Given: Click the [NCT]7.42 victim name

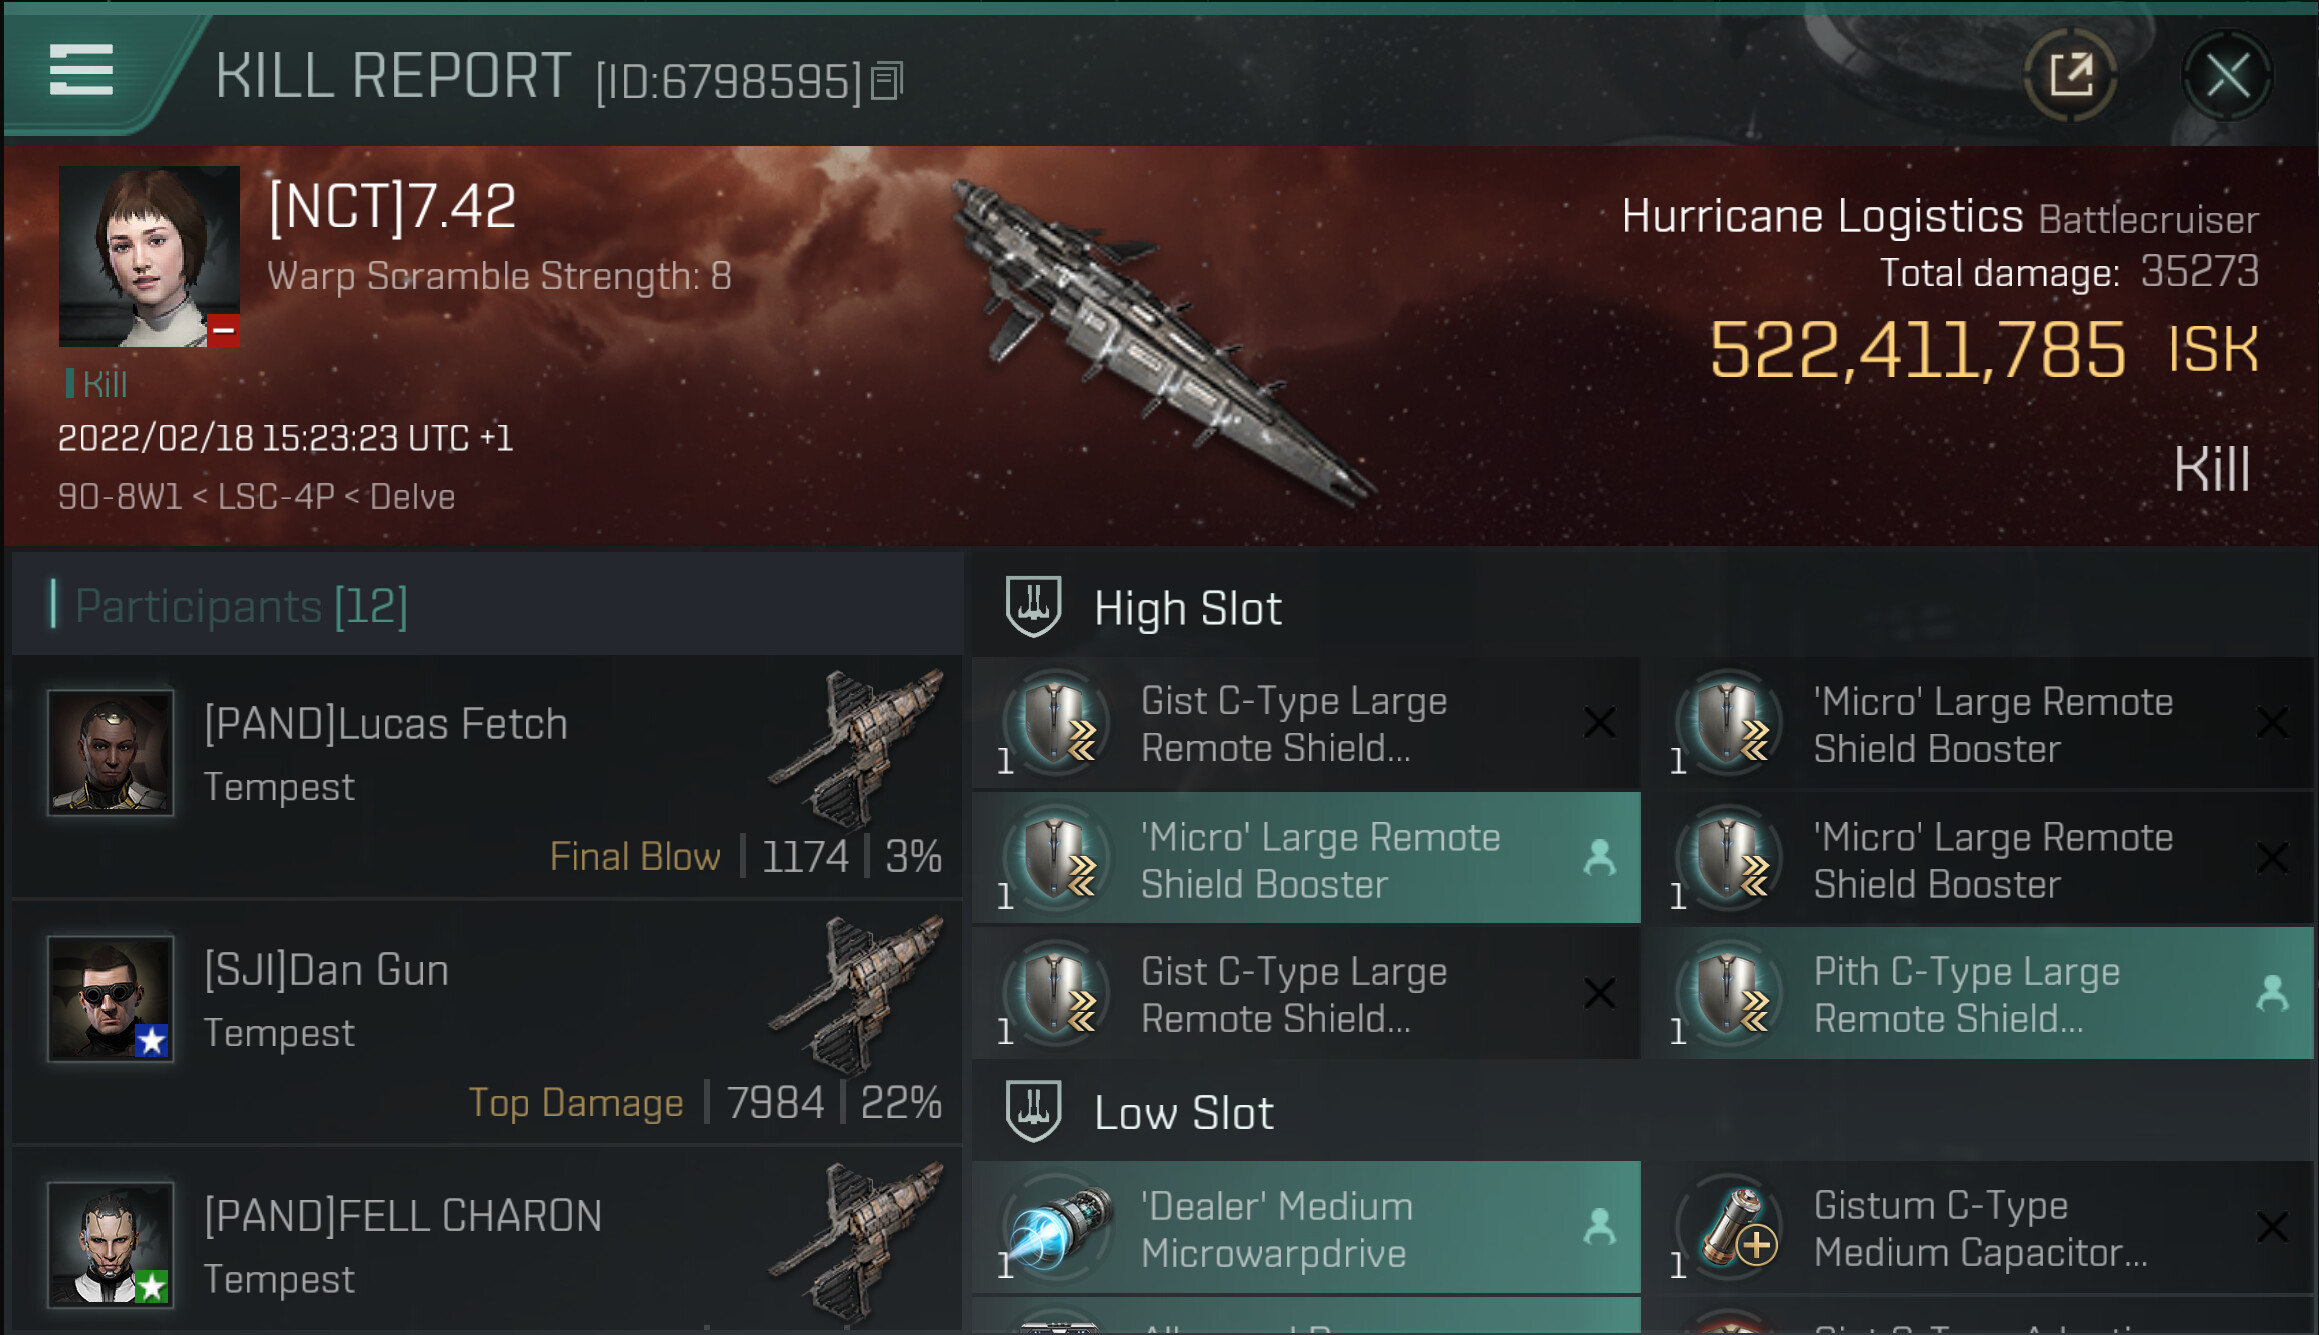Looking at the screenshot, I should coord(391,207).
